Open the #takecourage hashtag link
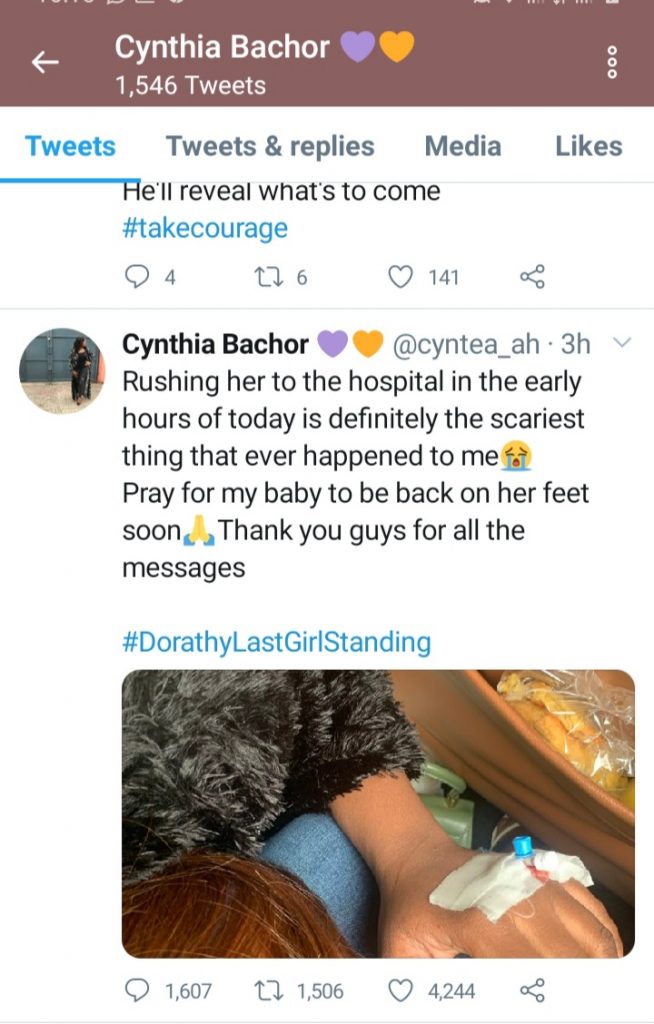 click(x=204, y=228)
